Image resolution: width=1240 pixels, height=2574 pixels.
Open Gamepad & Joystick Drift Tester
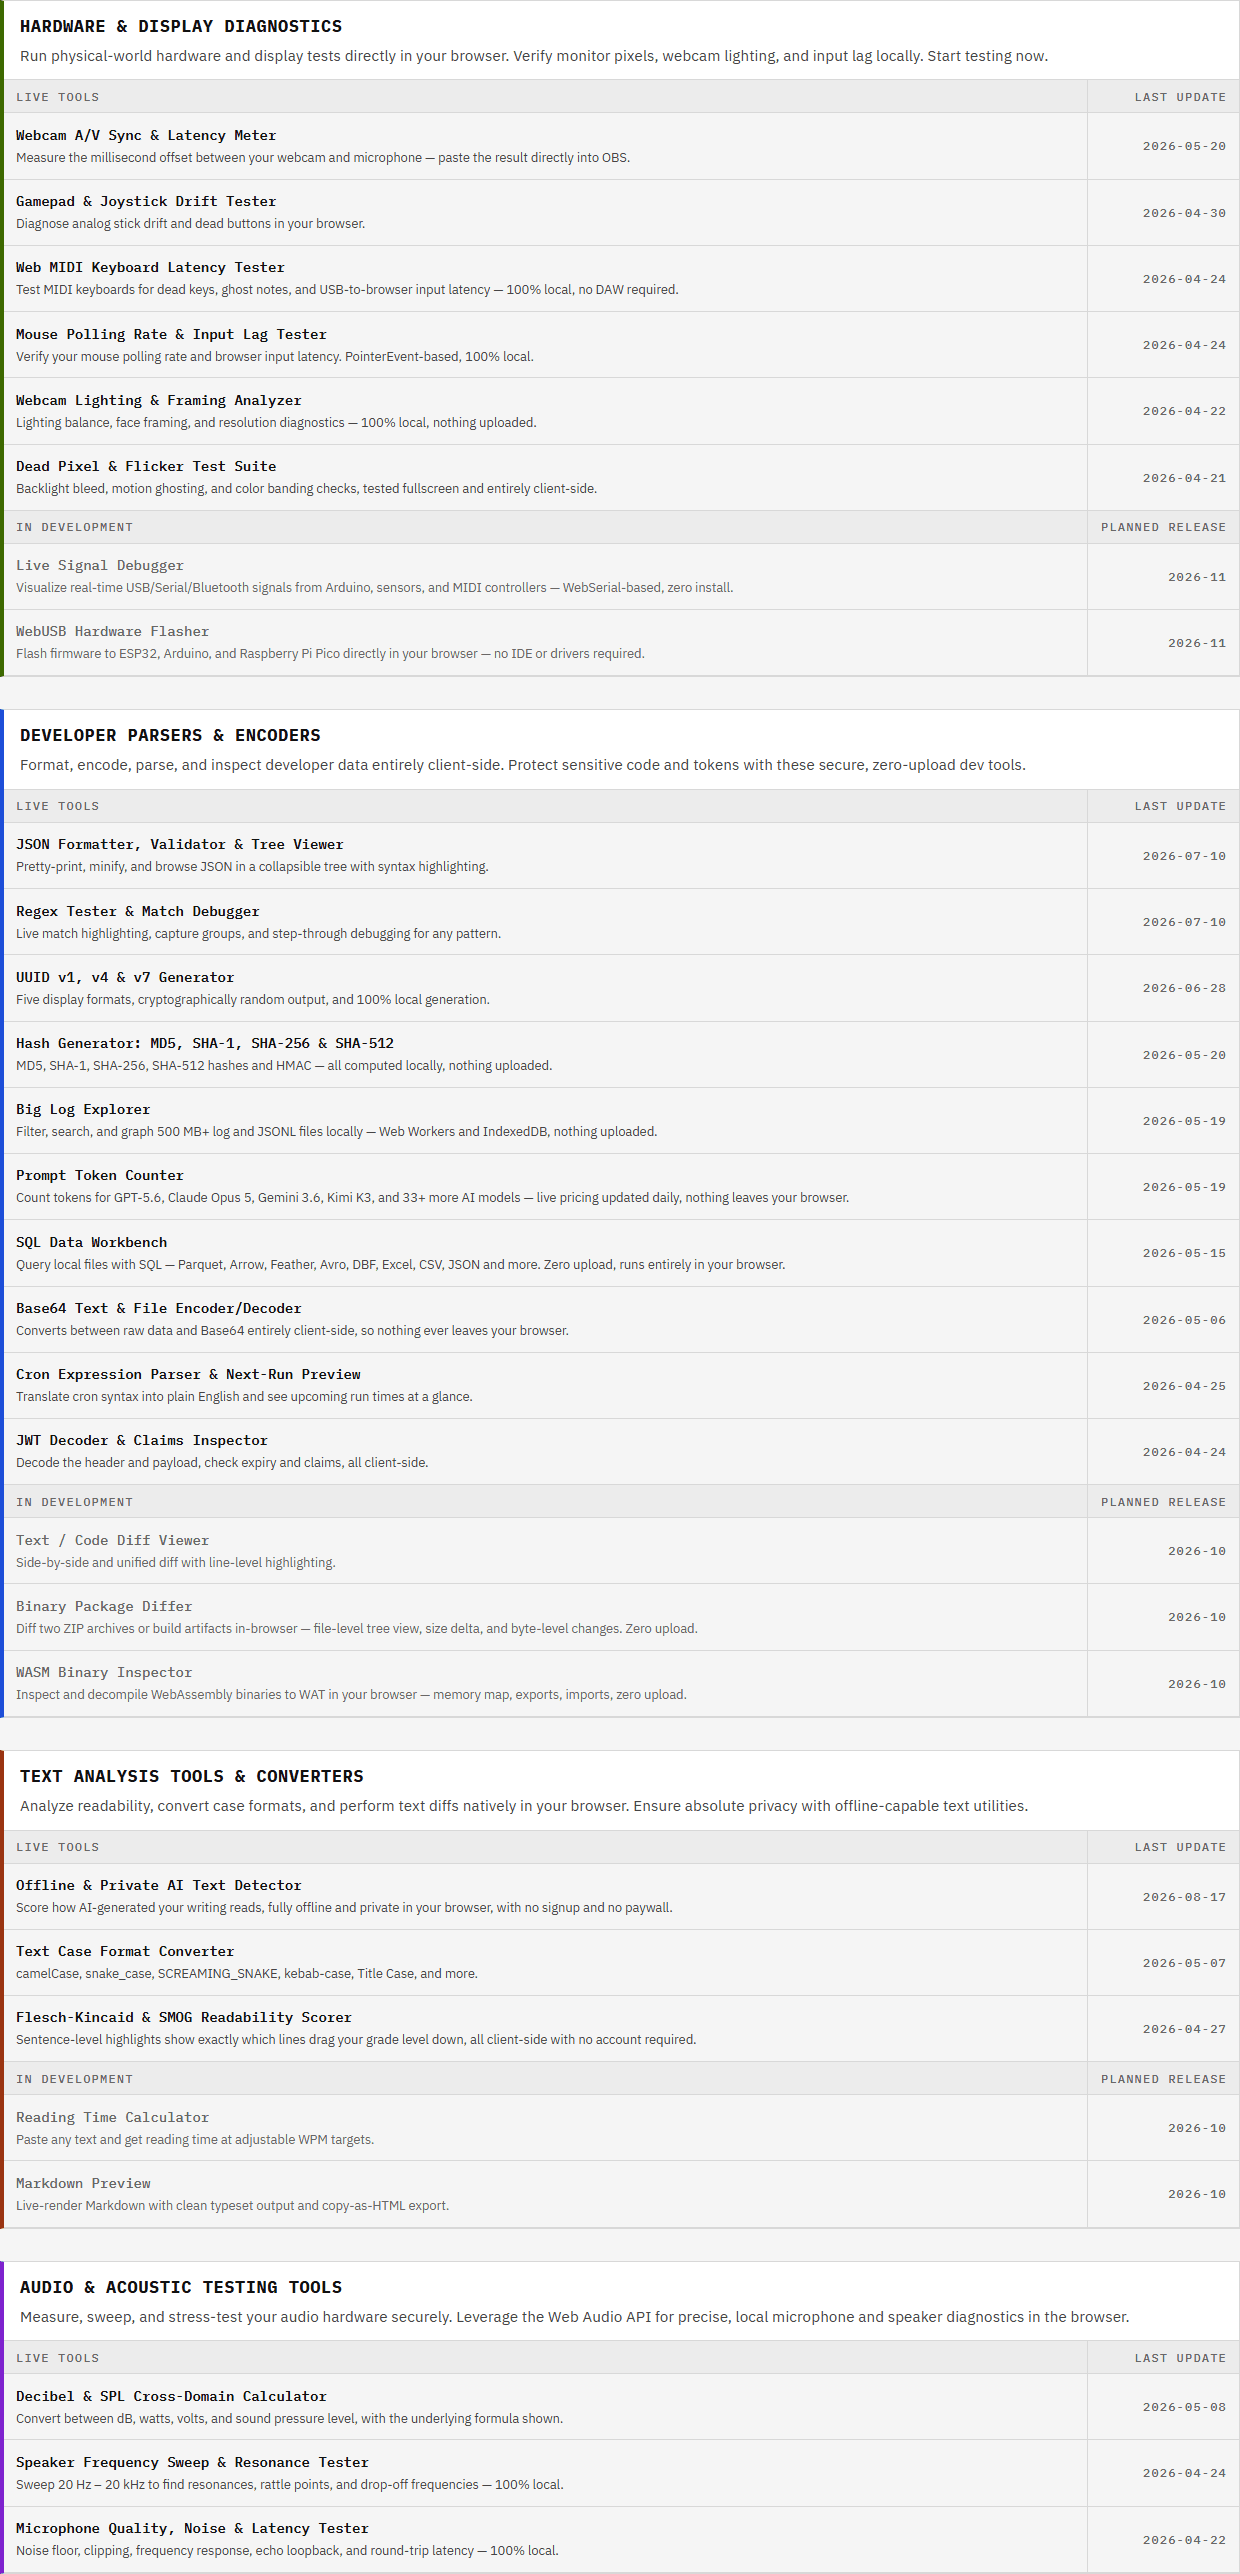pyautogui.click(x=146, y=202)
